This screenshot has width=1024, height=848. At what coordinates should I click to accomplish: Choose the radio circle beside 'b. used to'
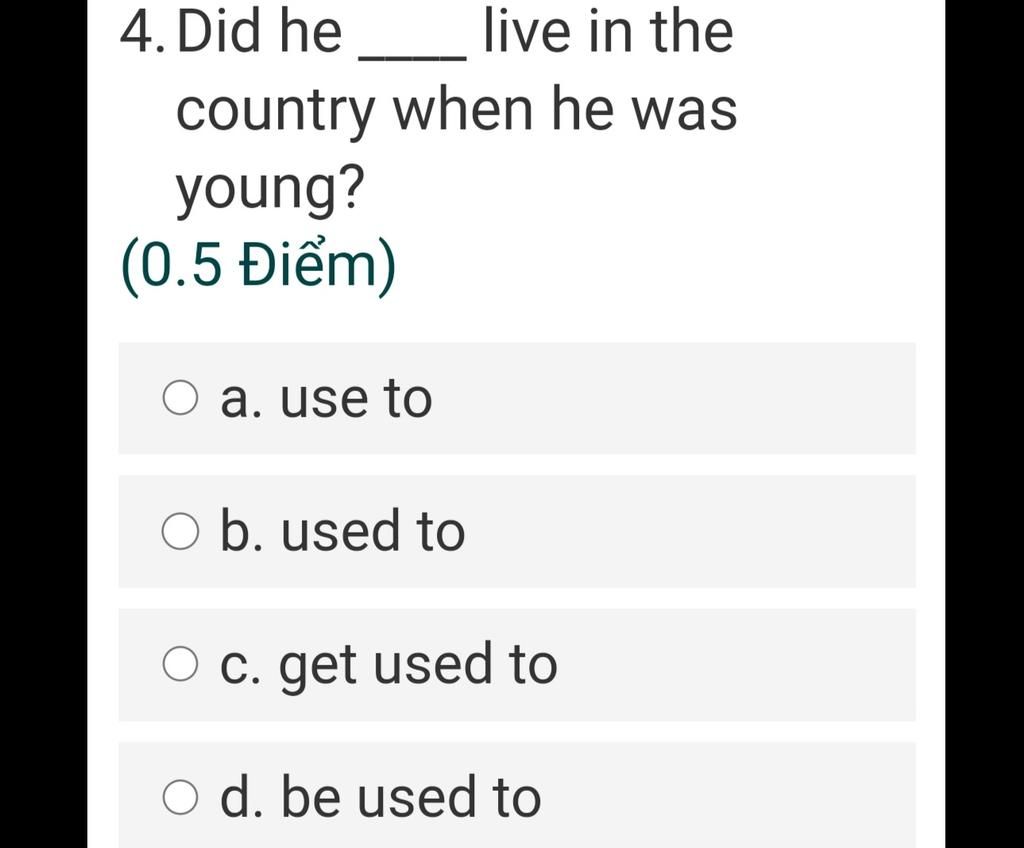click(180, 531)
